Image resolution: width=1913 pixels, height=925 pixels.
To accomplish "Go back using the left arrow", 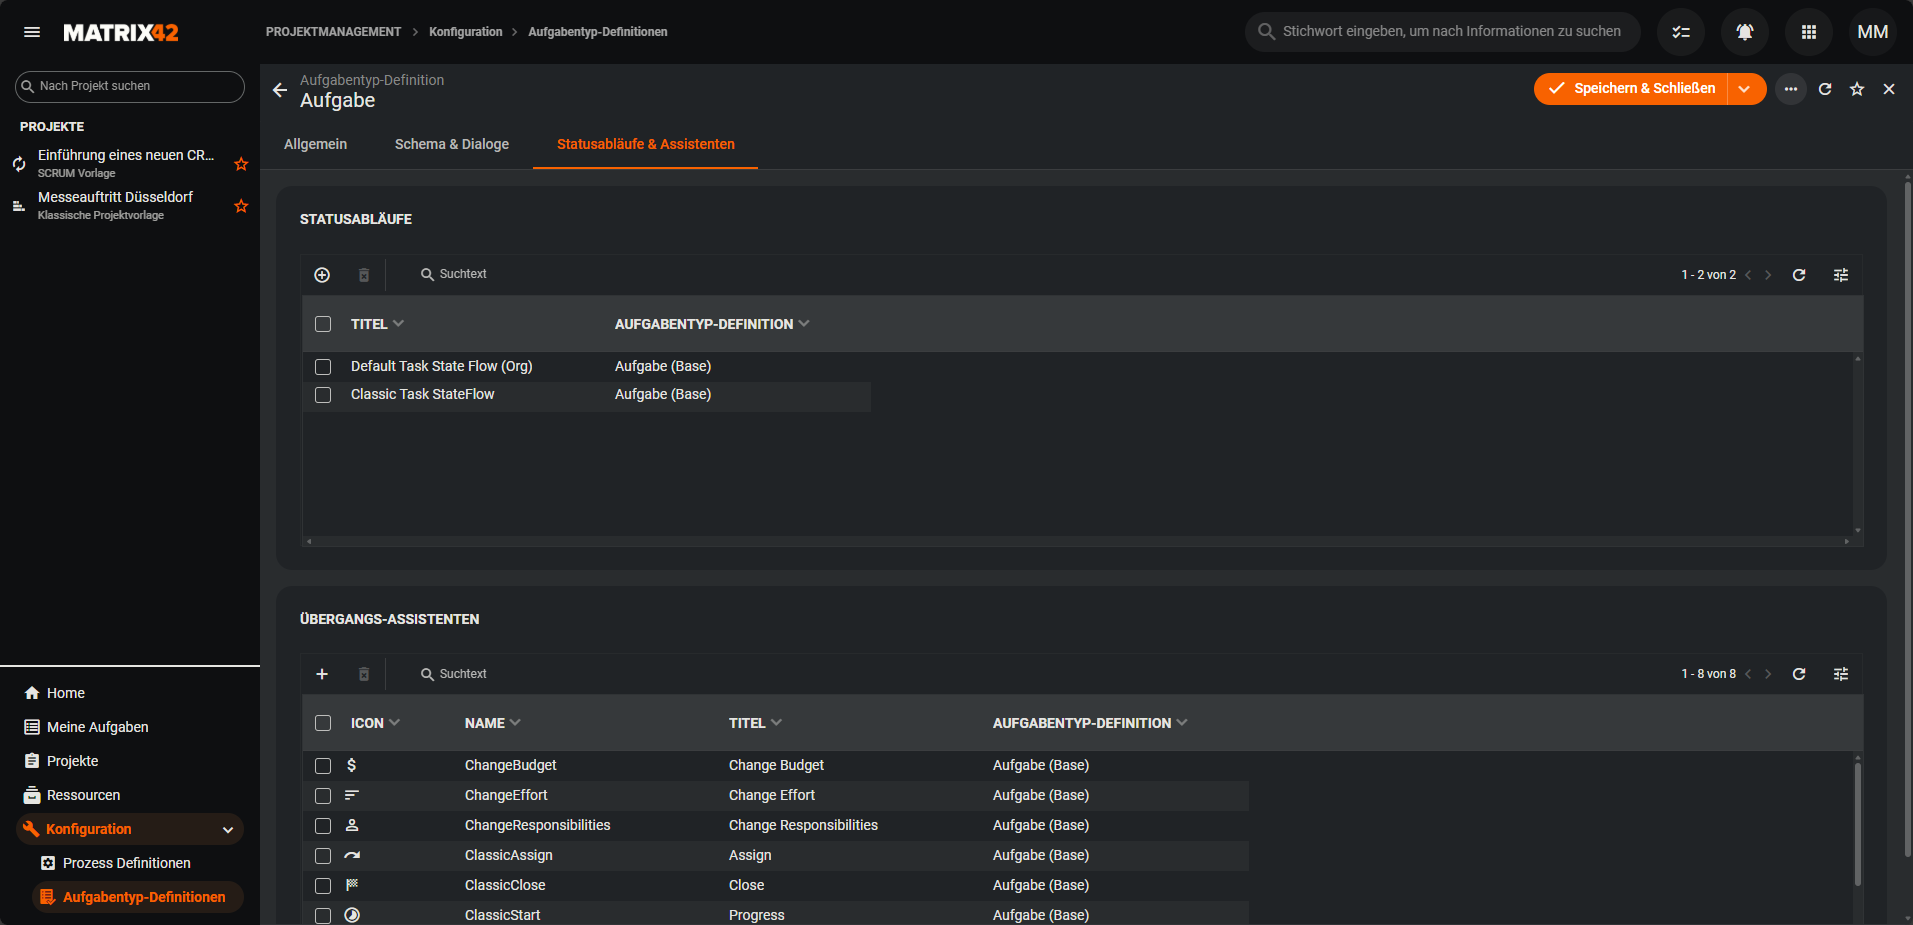I will coord(280,90).
